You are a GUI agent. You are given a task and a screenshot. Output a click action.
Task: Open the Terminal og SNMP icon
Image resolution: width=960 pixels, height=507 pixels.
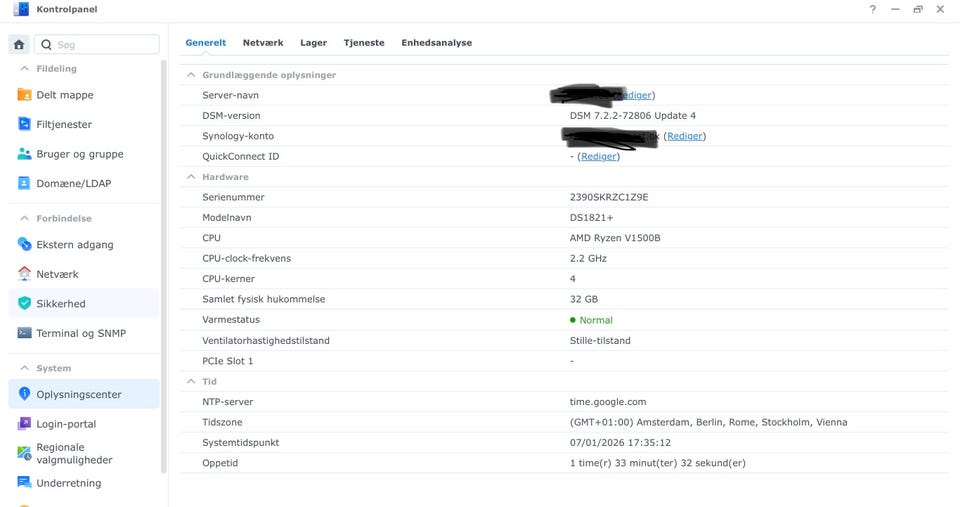coord(24,333)
